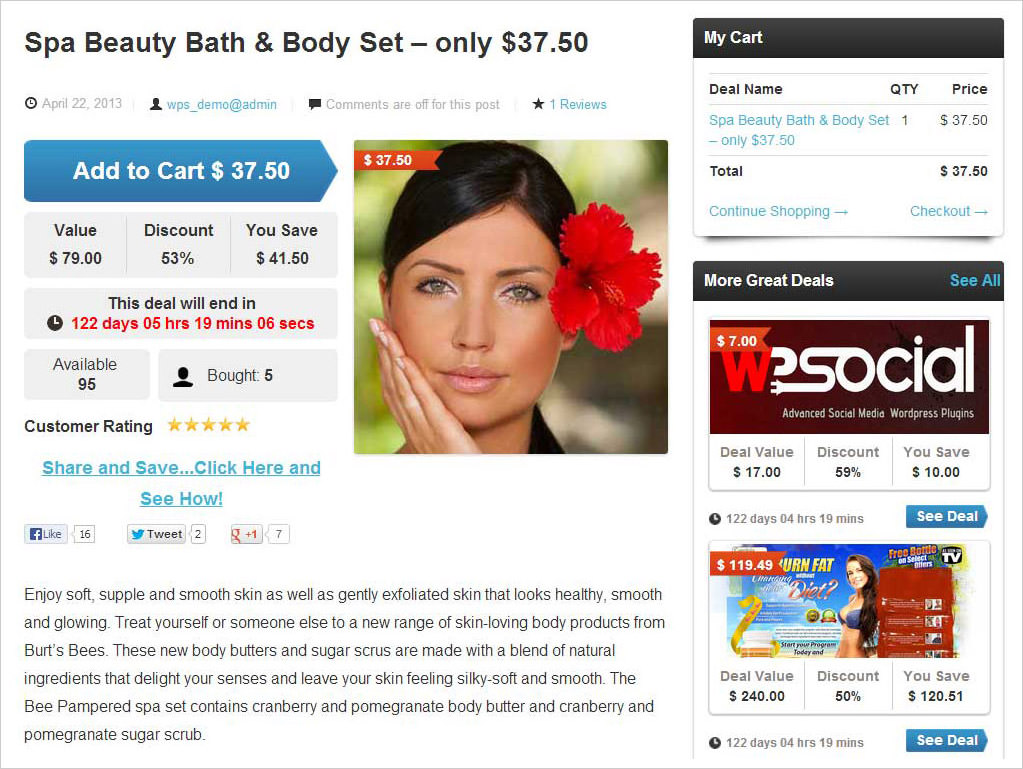Click the Add to Cart $ 37.50 button
The width and height of the screenshot is (1023, 769).
tap(181, 171)
